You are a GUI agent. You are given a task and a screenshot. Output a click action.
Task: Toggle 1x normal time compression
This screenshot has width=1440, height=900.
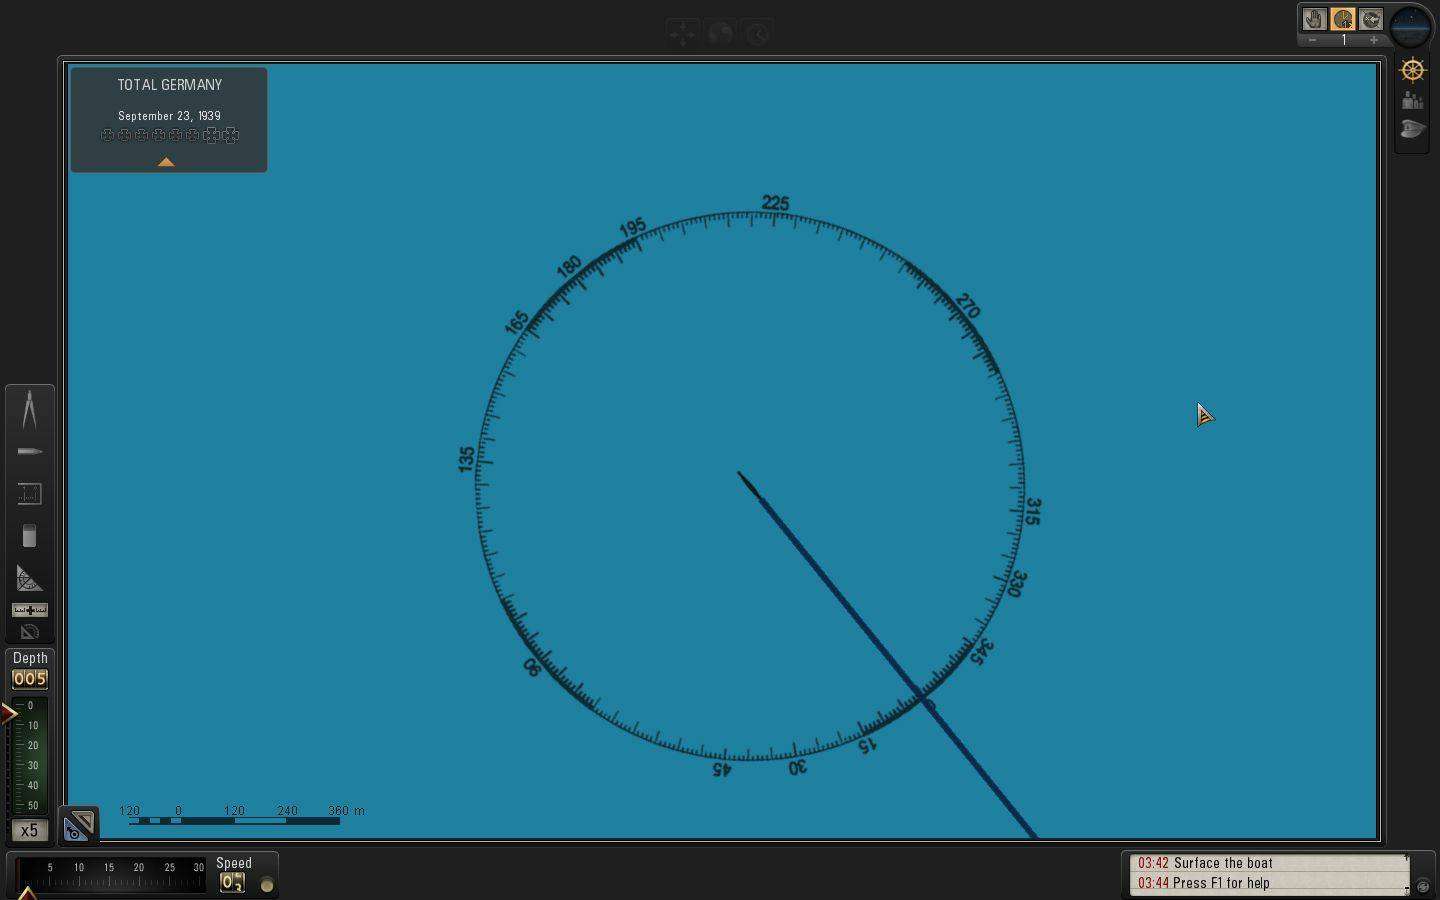1342,19
